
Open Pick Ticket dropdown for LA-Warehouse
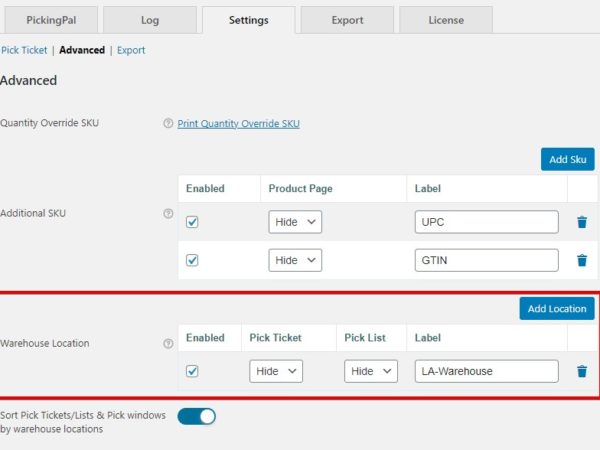coord(276,371)
